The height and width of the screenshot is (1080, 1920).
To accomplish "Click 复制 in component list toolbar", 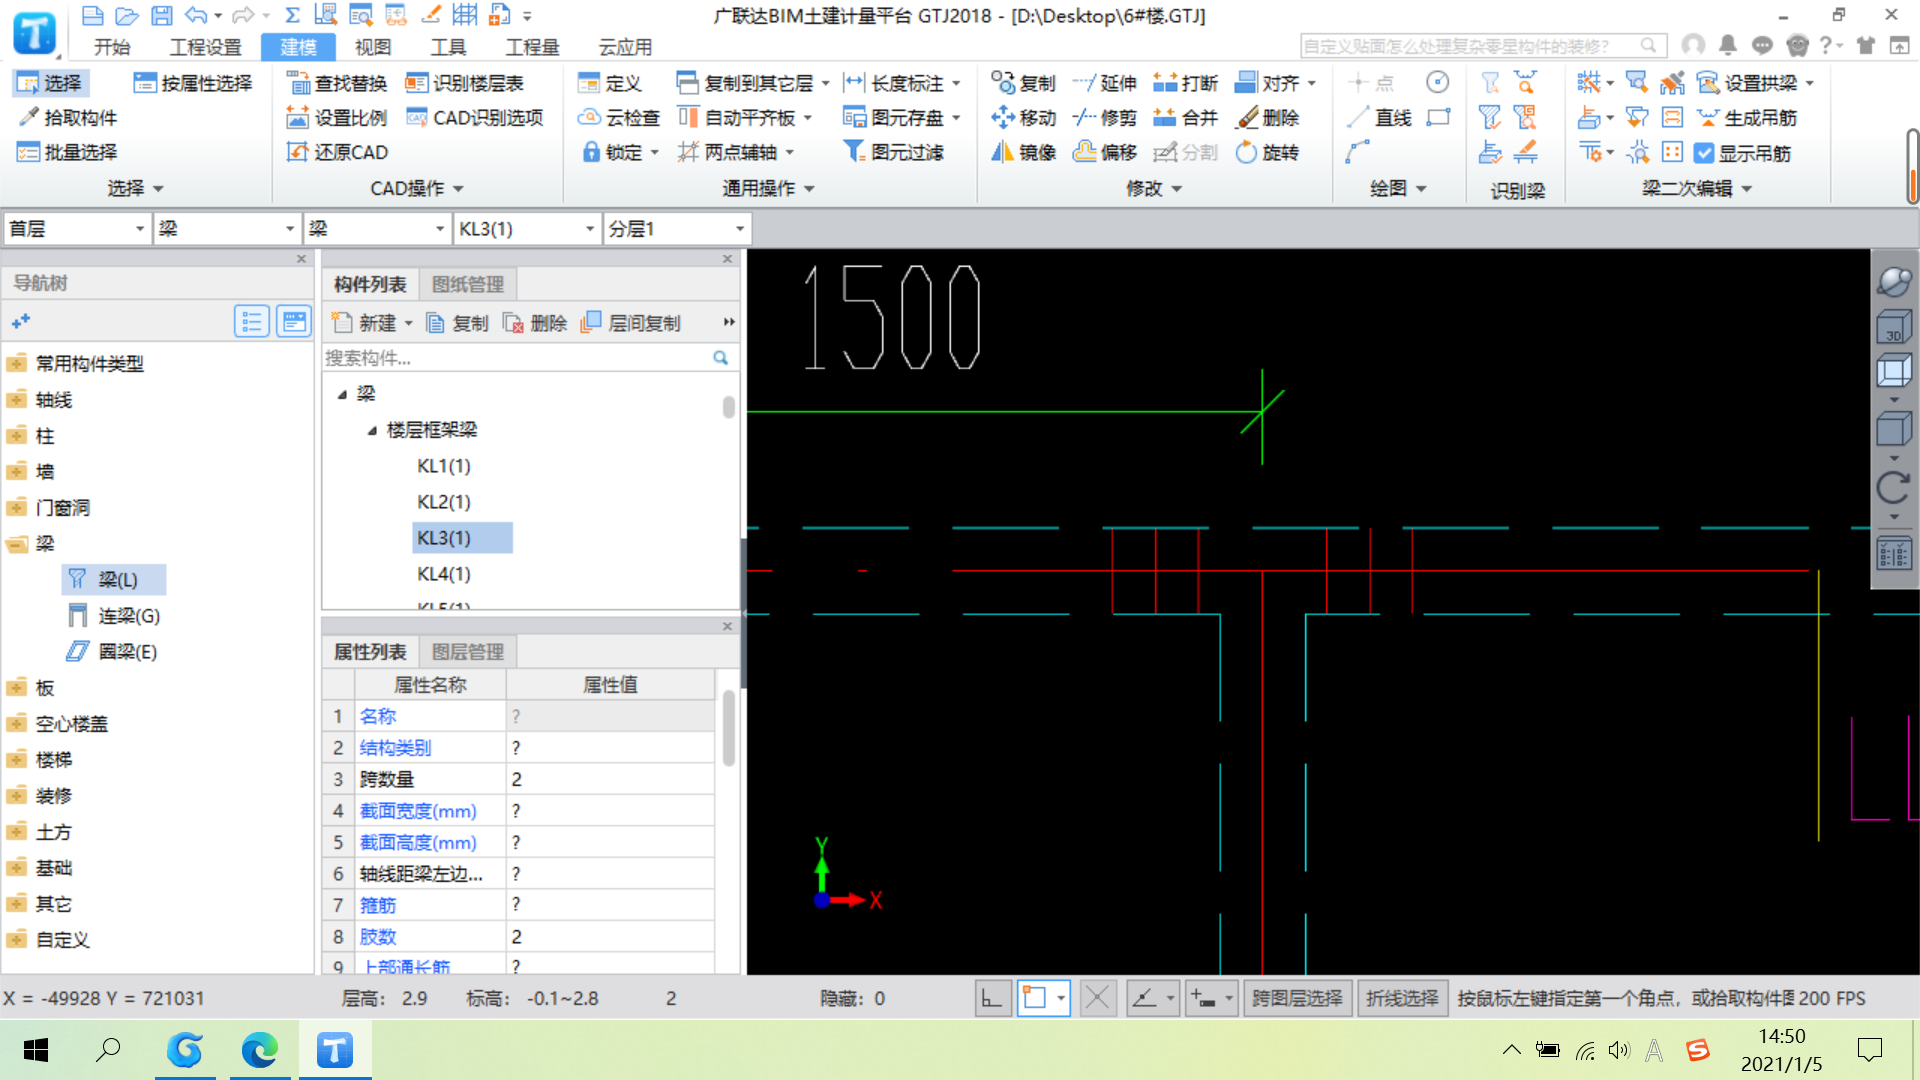I will [457, 323].
